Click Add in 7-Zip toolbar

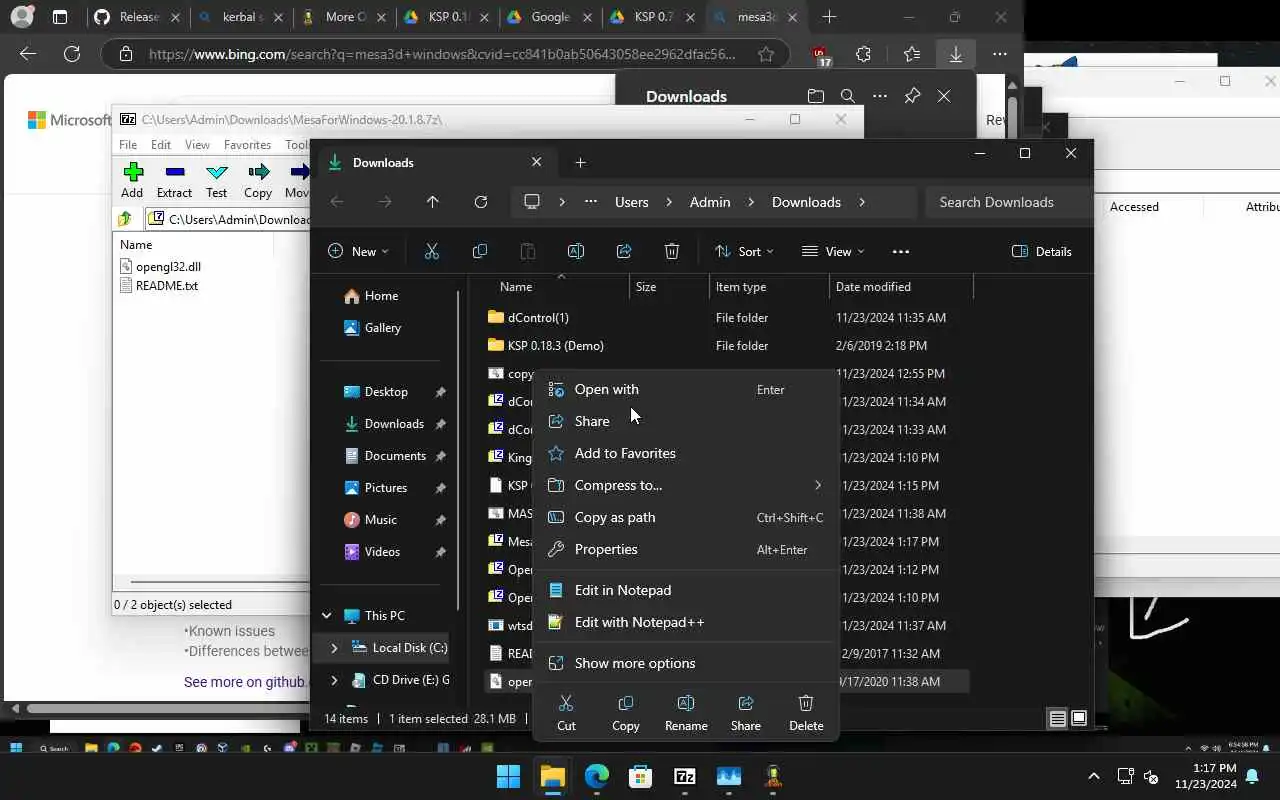pos(132,181)
